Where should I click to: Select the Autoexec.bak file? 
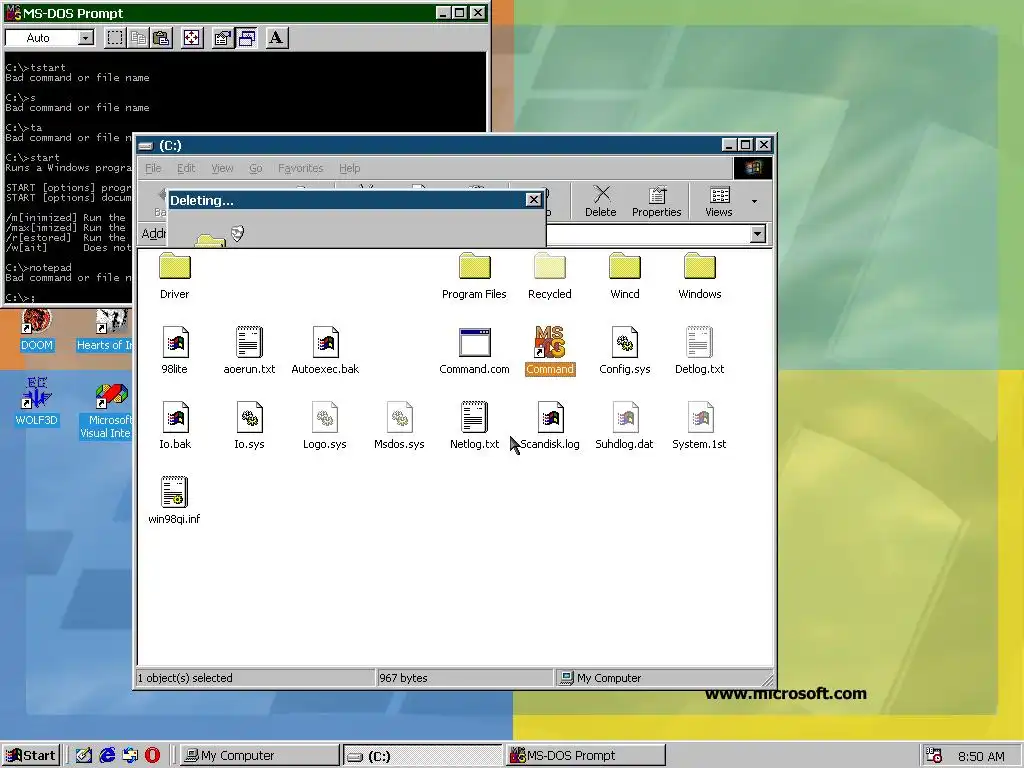pos(325,351)
